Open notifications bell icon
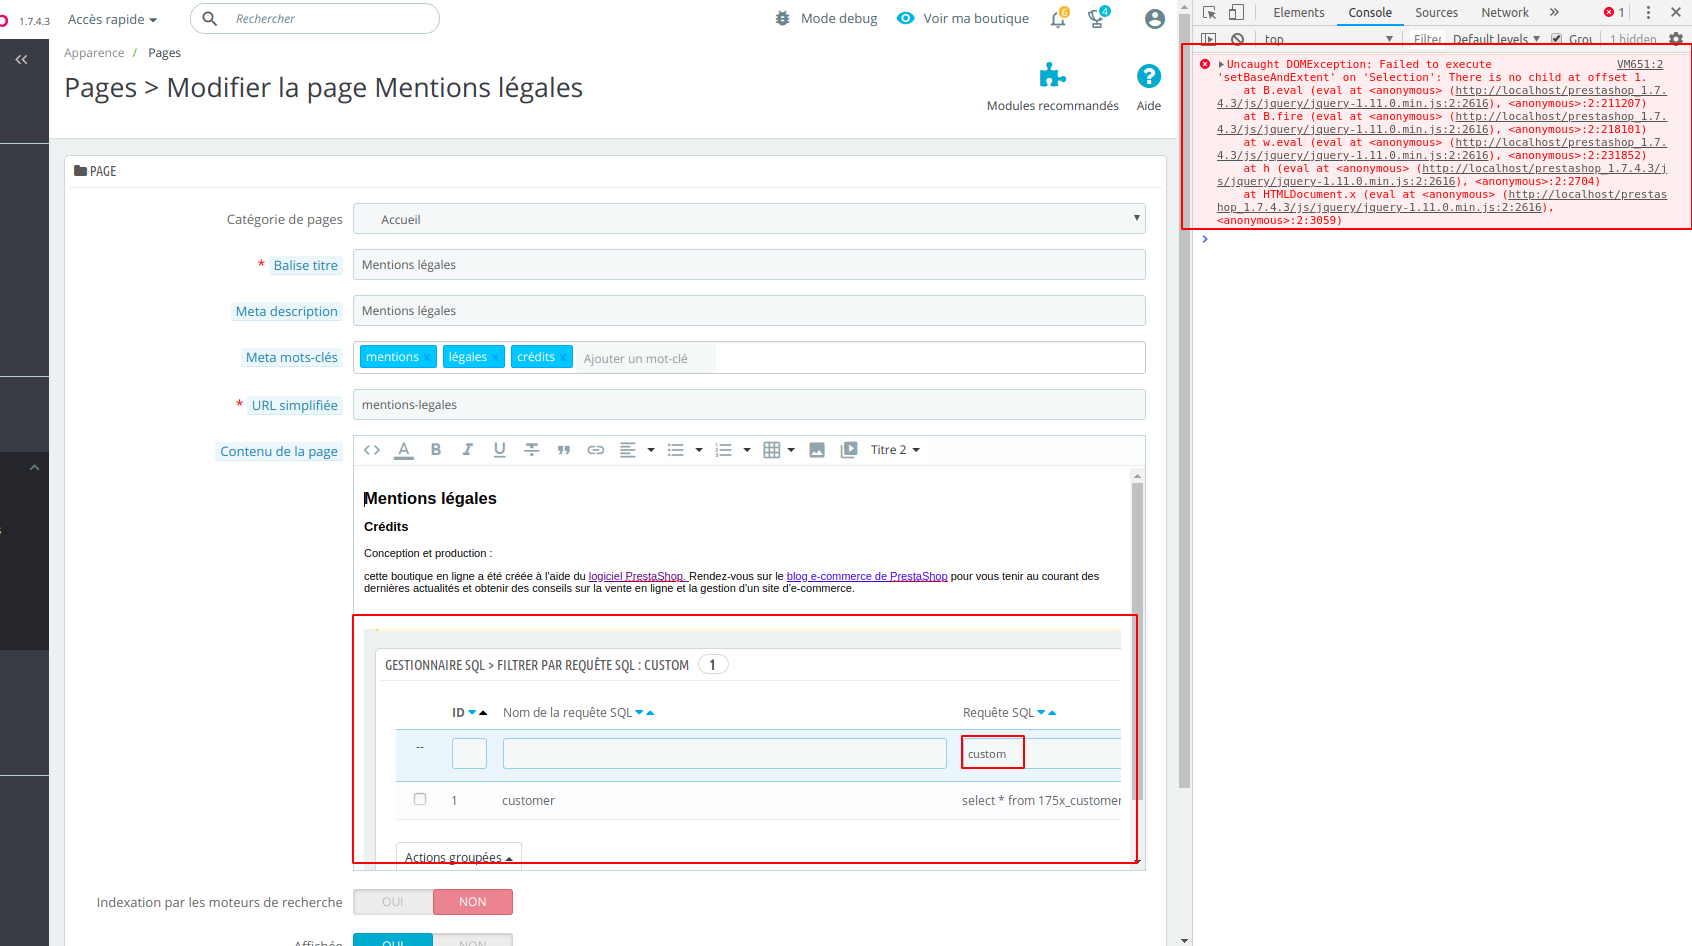The height and width of the screenshot is (946, 1692). [x=1058, y=19]
